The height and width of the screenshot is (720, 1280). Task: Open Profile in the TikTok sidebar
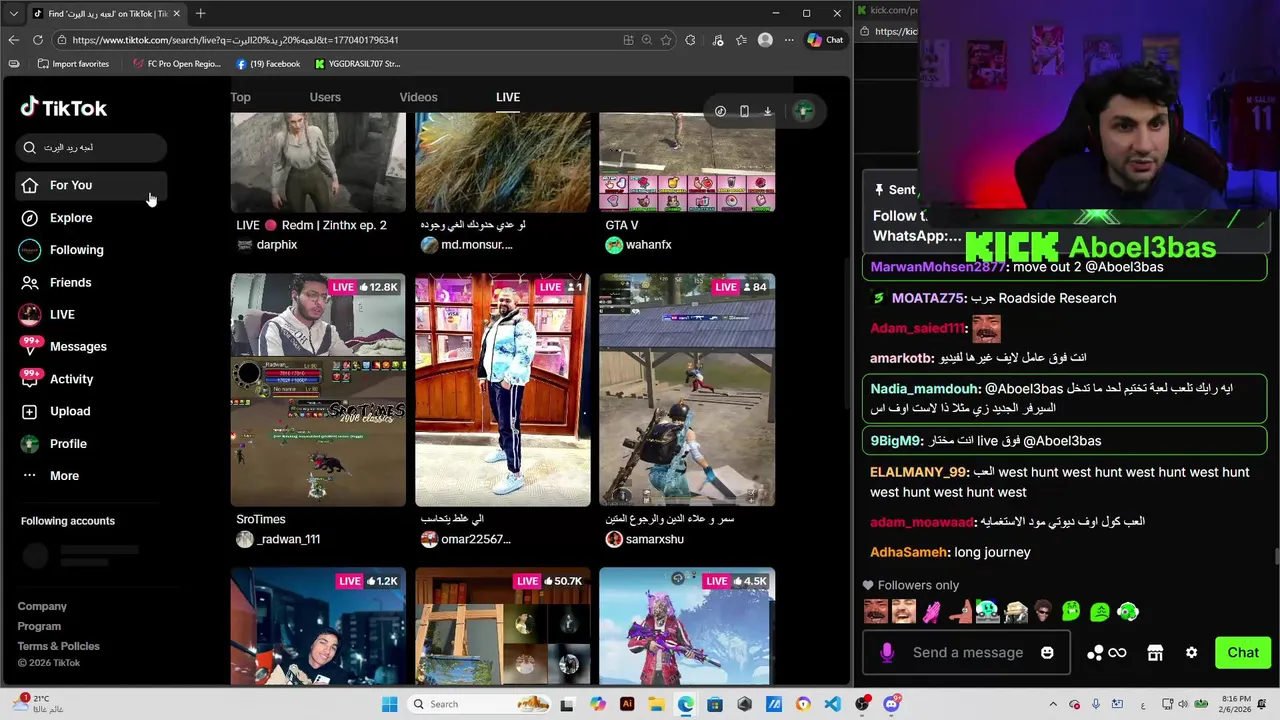tap(90, 443)
